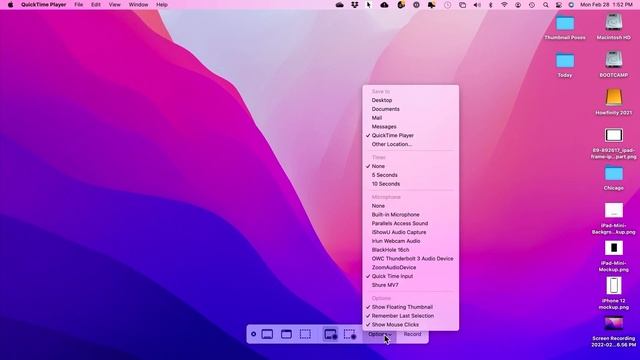Open the View menu
Viewport: 640px width, 360px height.
[115, 5]
